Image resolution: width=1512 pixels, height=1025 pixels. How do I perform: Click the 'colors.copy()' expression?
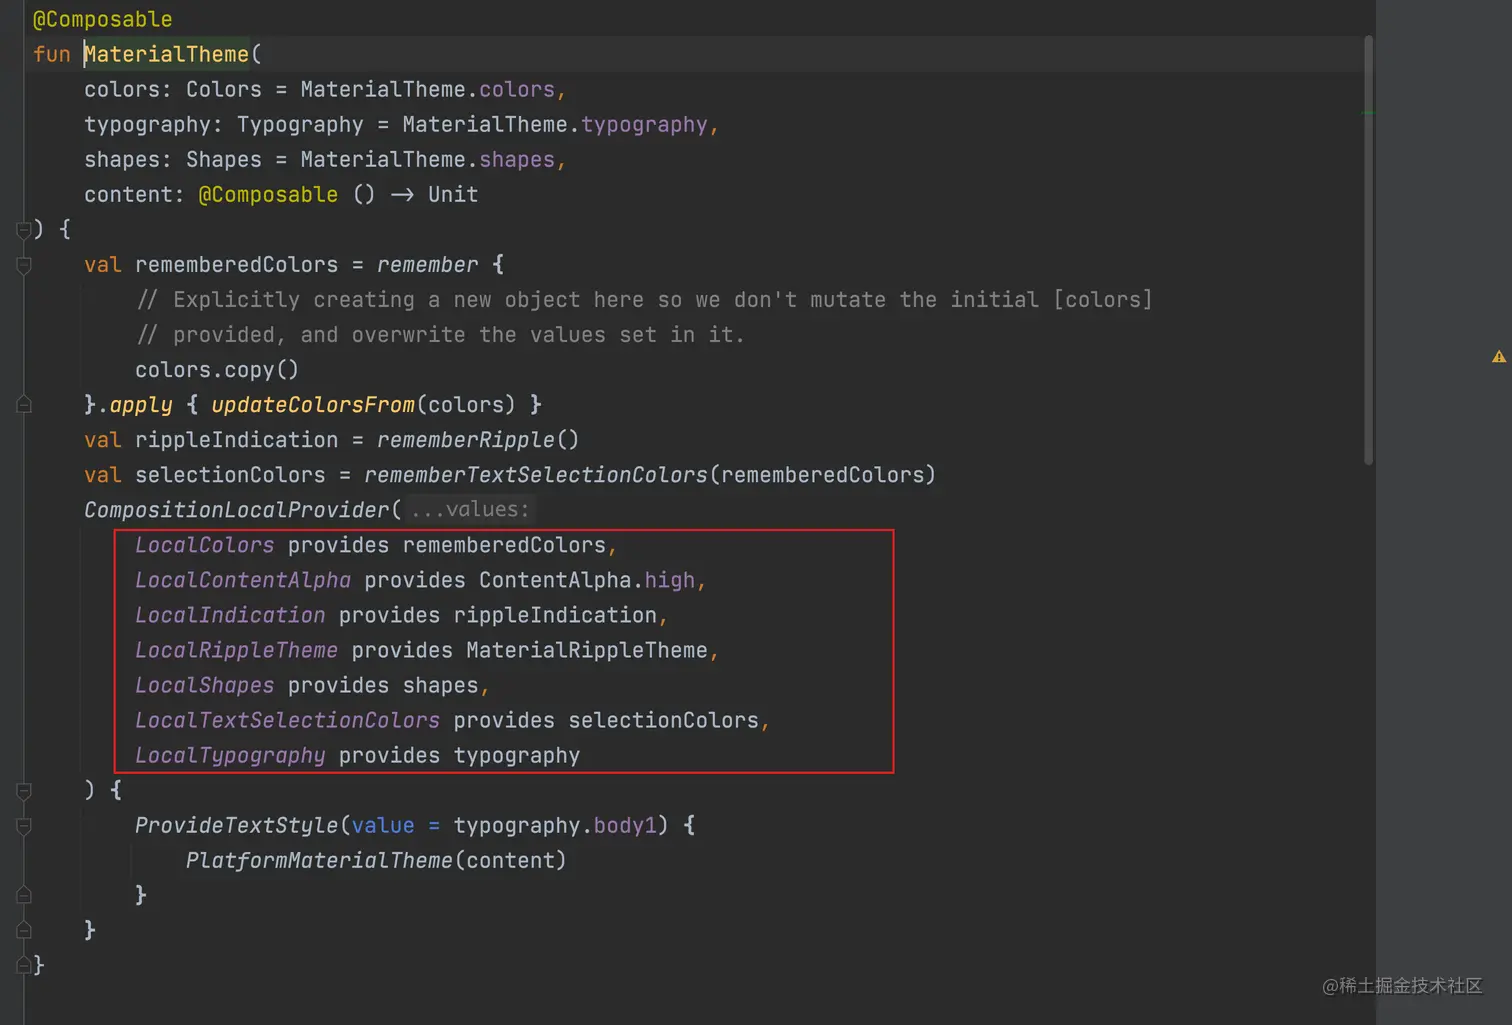tap(217, 370)
